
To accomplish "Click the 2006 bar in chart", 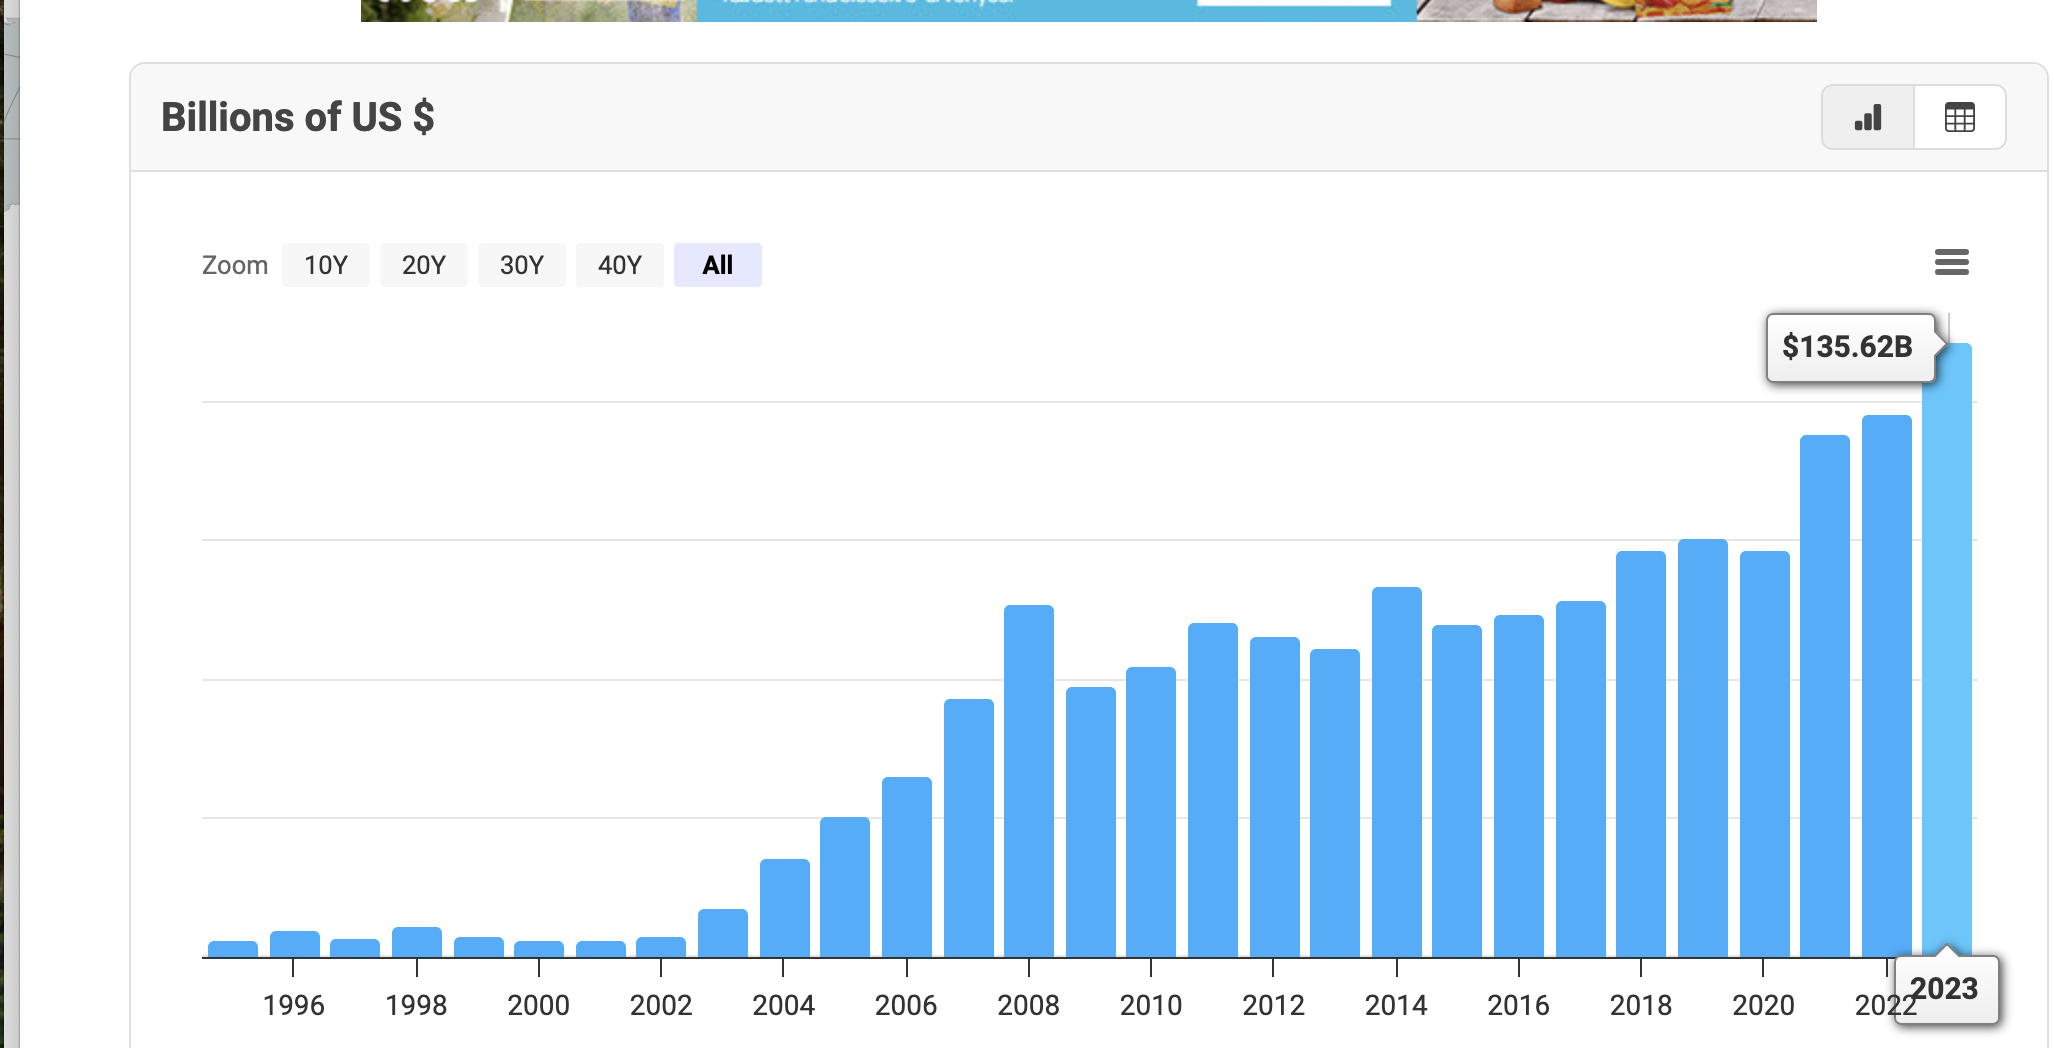I will click(907, 867).
